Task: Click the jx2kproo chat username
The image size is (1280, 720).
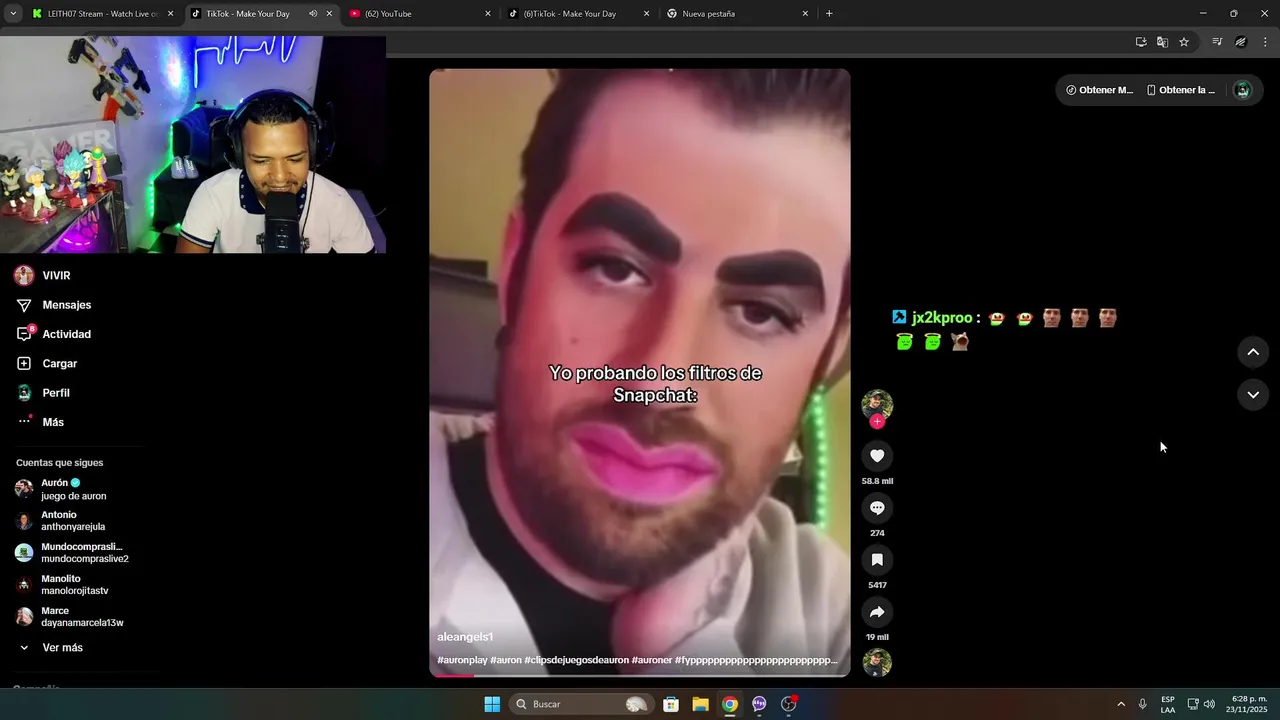Action: 942,318
